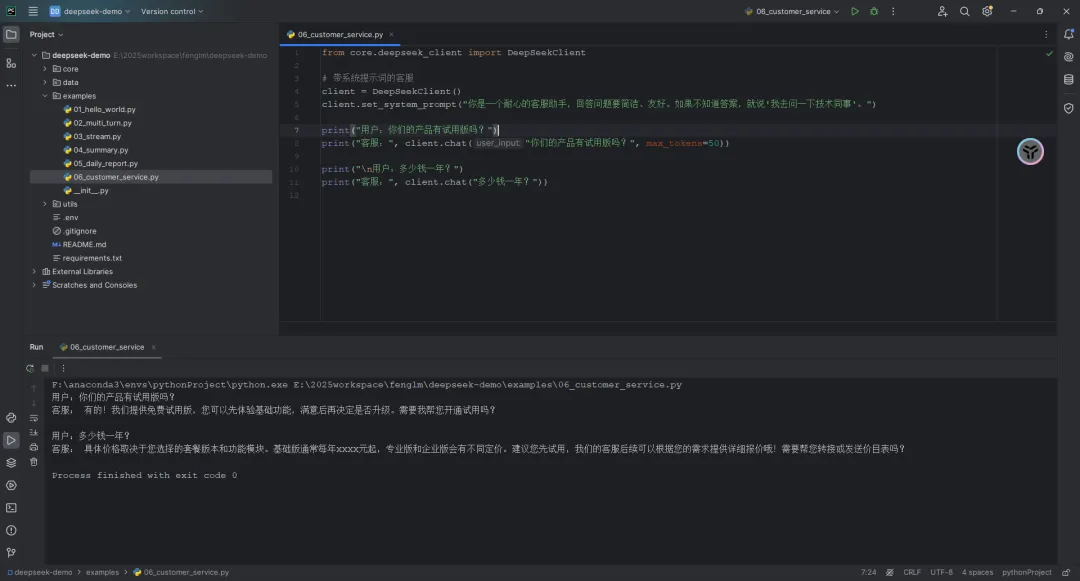The width and height of the screenshot is (1080, 581).
Task: Expand External Libraries node
Action: [x=34, y=271]
